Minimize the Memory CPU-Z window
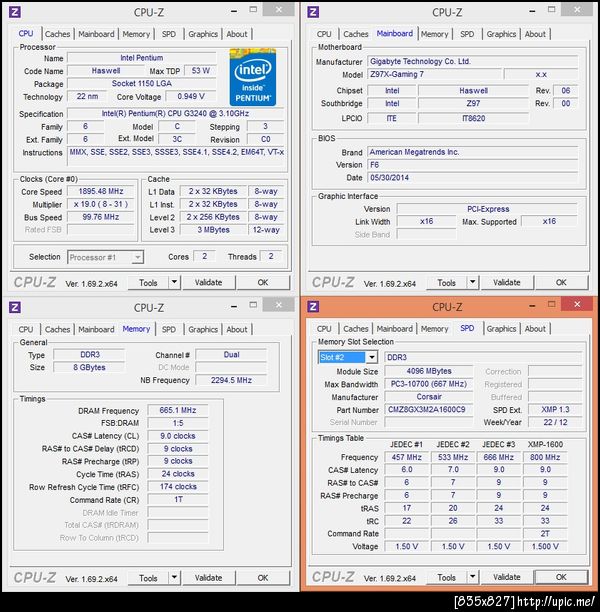The height and width of the screenshot is (612, 600). pos(234,306)
